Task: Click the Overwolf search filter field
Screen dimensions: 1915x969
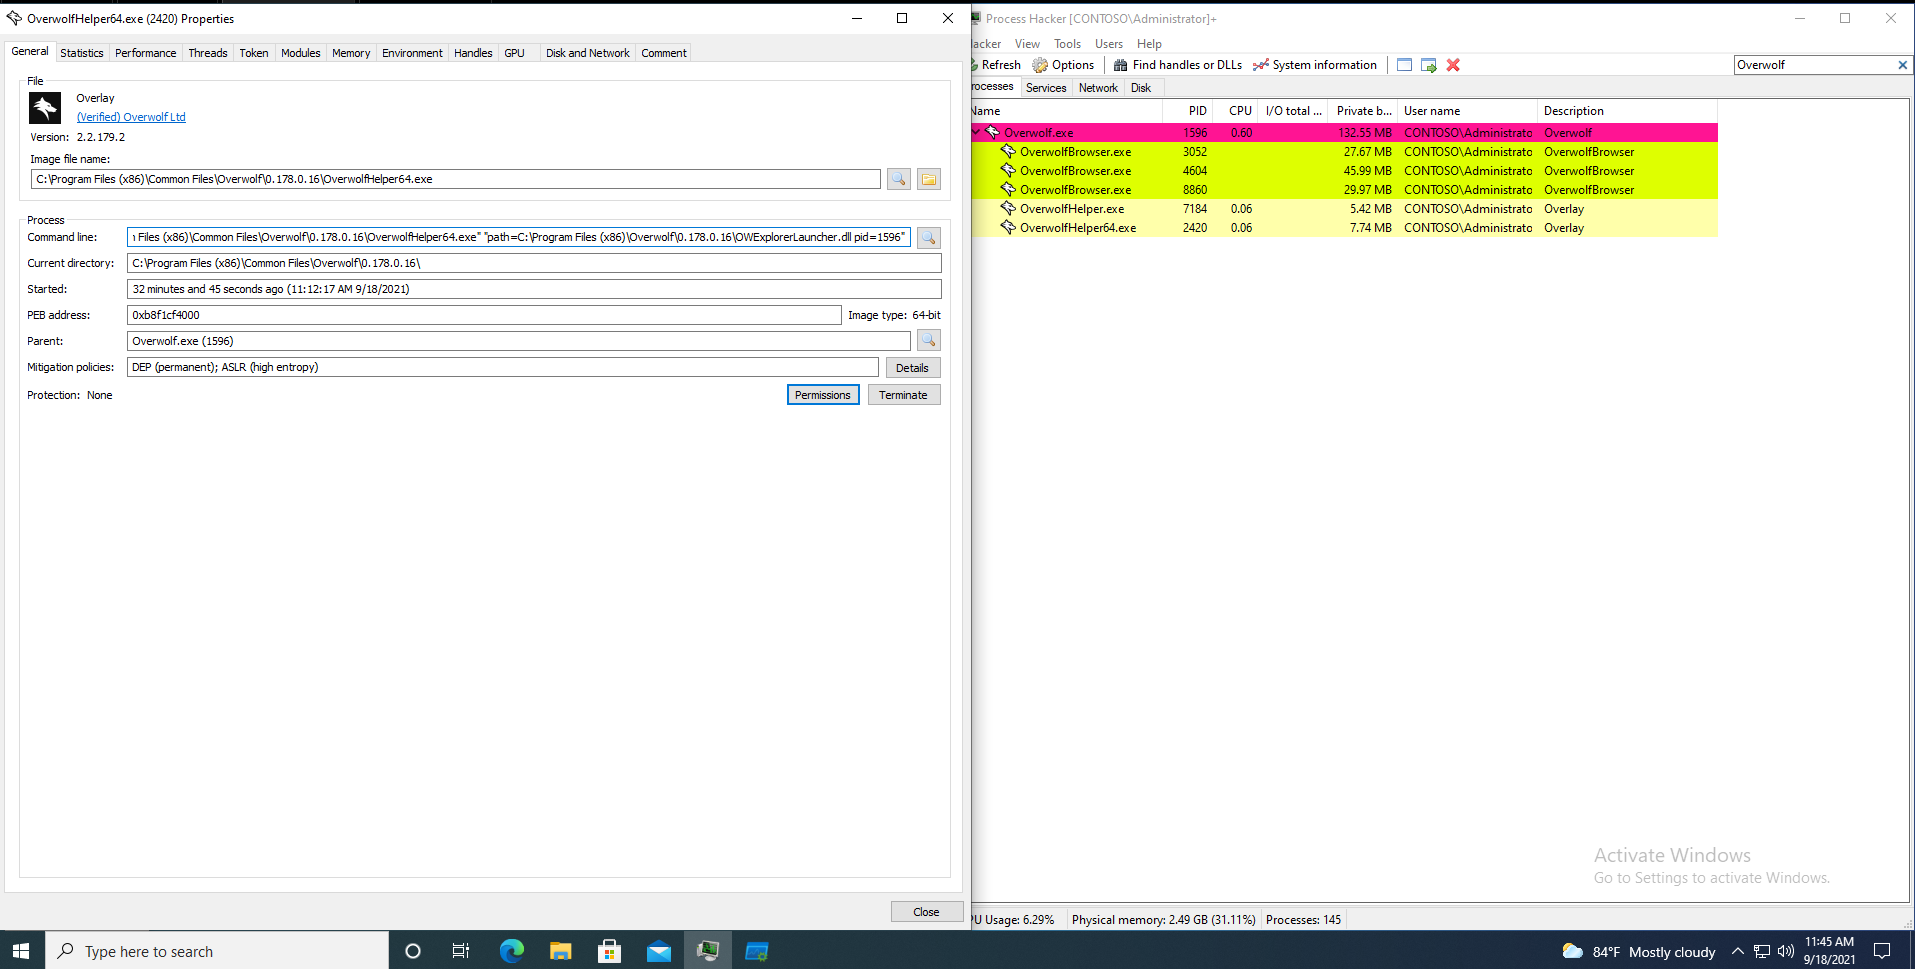Action: [x=1815, y=65]
